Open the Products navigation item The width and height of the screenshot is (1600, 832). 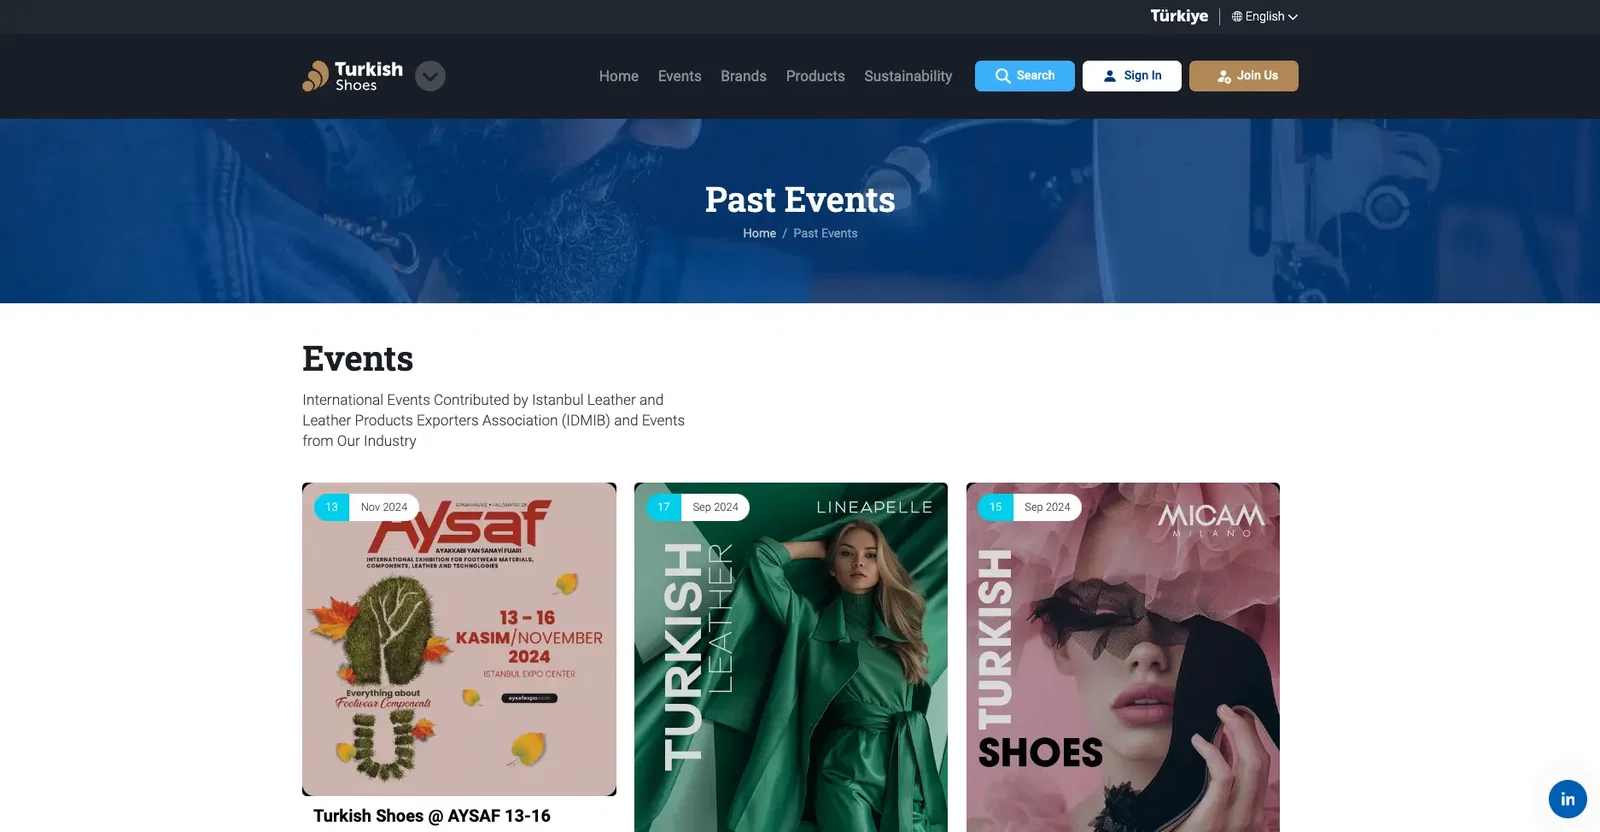click(815, 76)
